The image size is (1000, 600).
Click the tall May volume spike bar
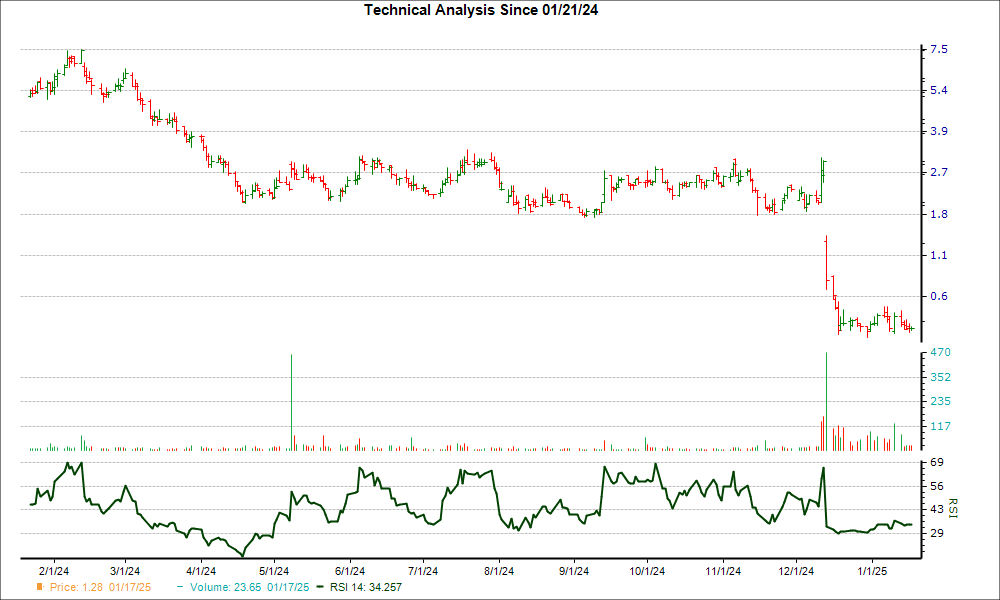(x=291, y=402)
